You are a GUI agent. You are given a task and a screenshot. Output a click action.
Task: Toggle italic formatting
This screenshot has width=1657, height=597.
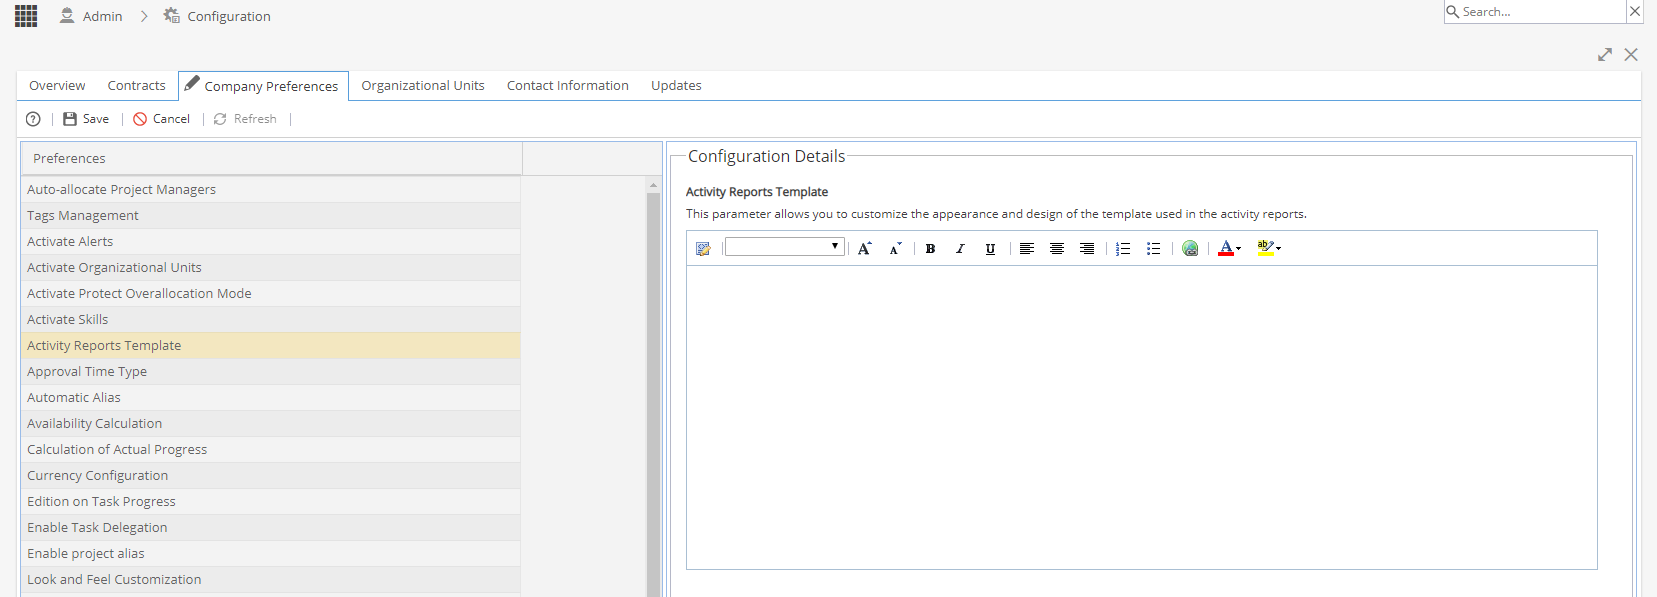tap(960, 248)
